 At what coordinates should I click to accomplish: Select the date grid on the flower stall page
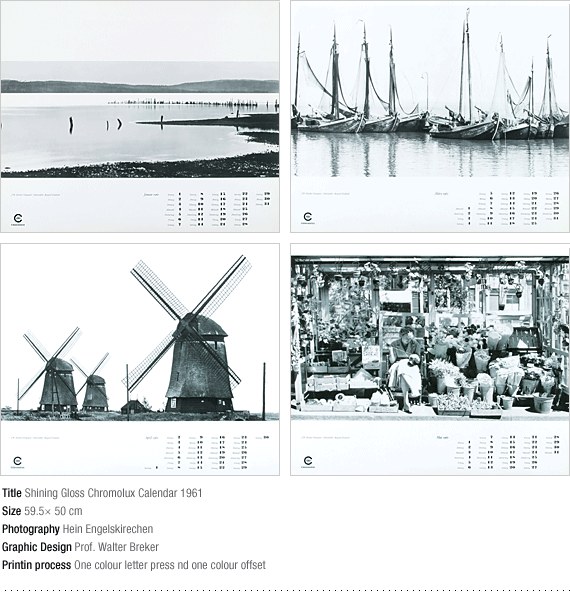click(507, 452)
